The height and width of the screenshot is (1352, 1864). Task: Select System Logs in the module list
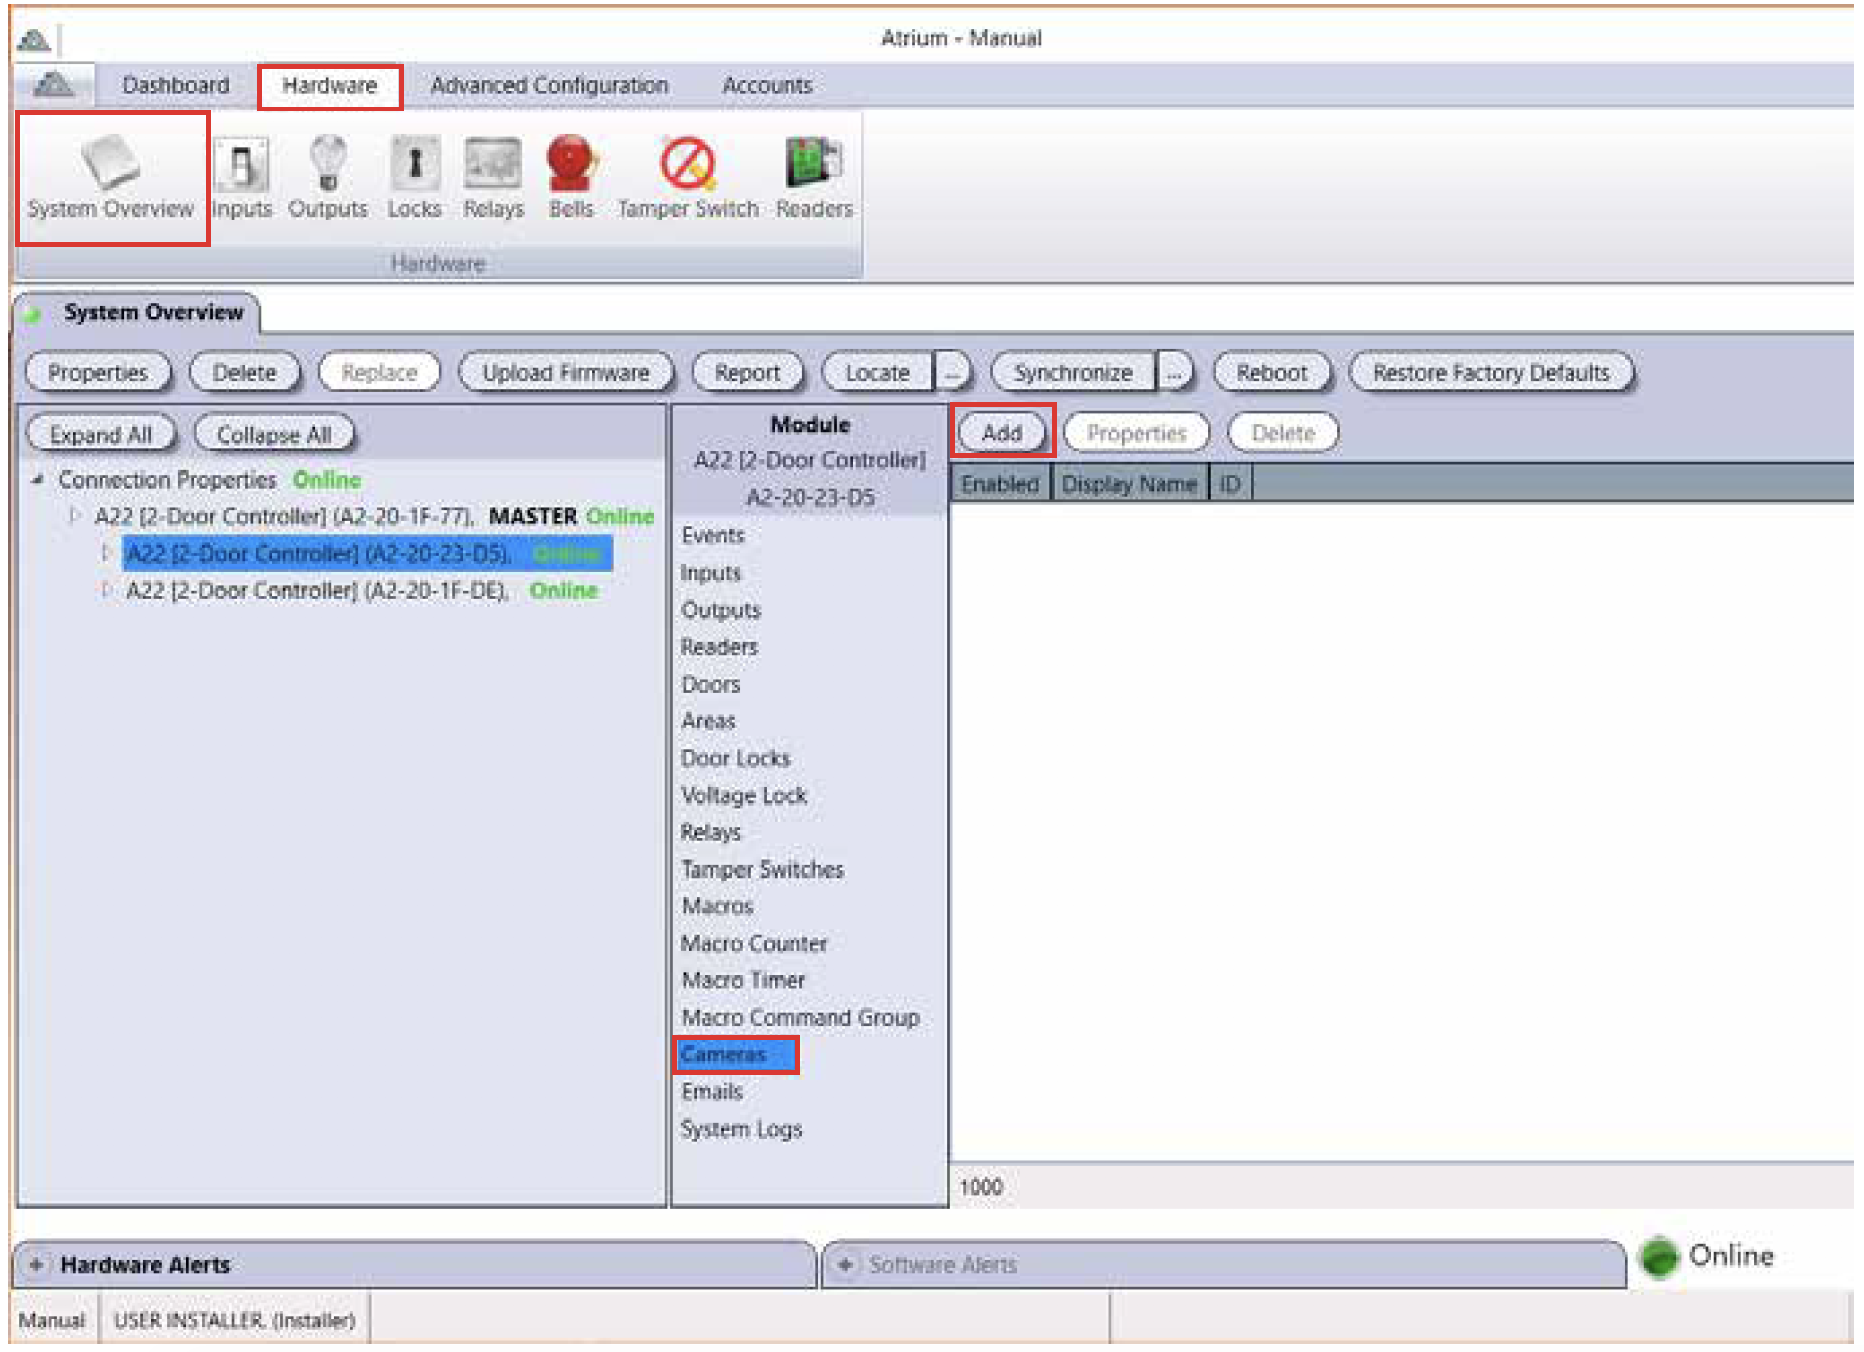point(741,1129)
